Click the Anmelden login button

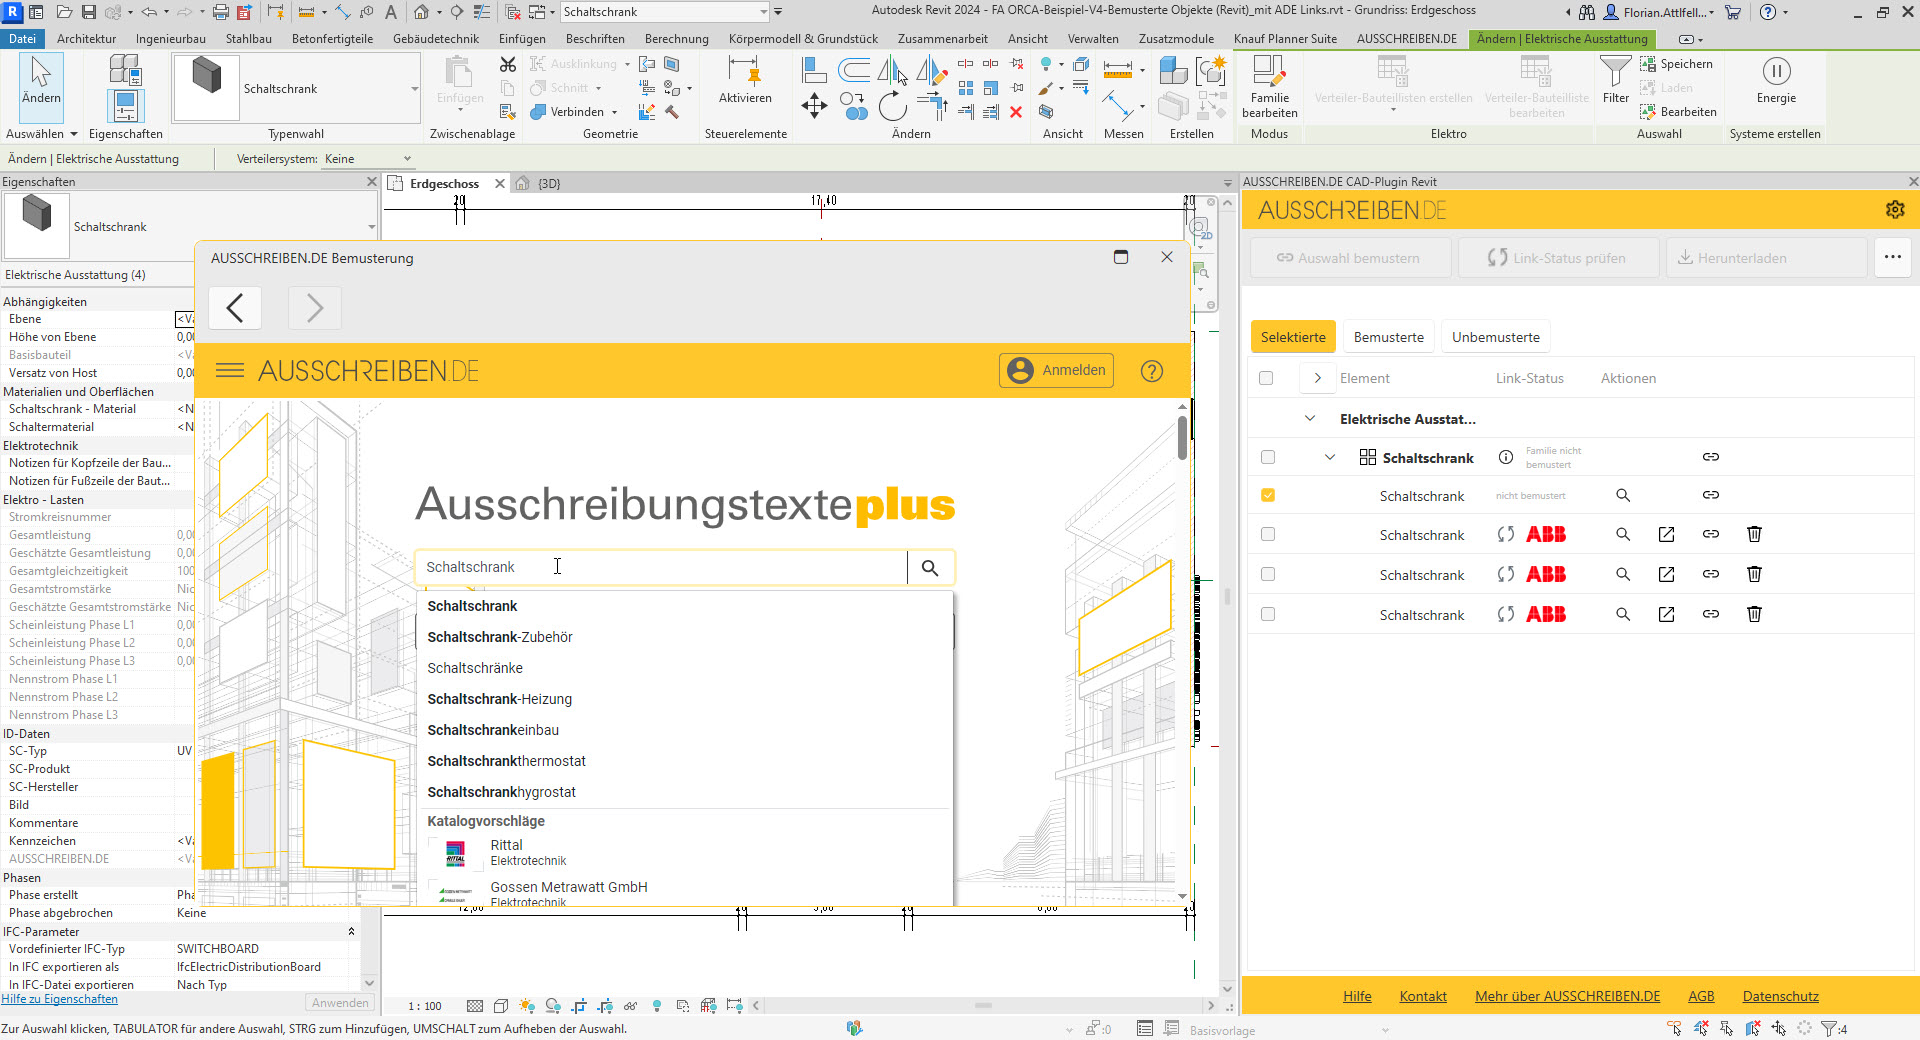(x=1057, y=371)
